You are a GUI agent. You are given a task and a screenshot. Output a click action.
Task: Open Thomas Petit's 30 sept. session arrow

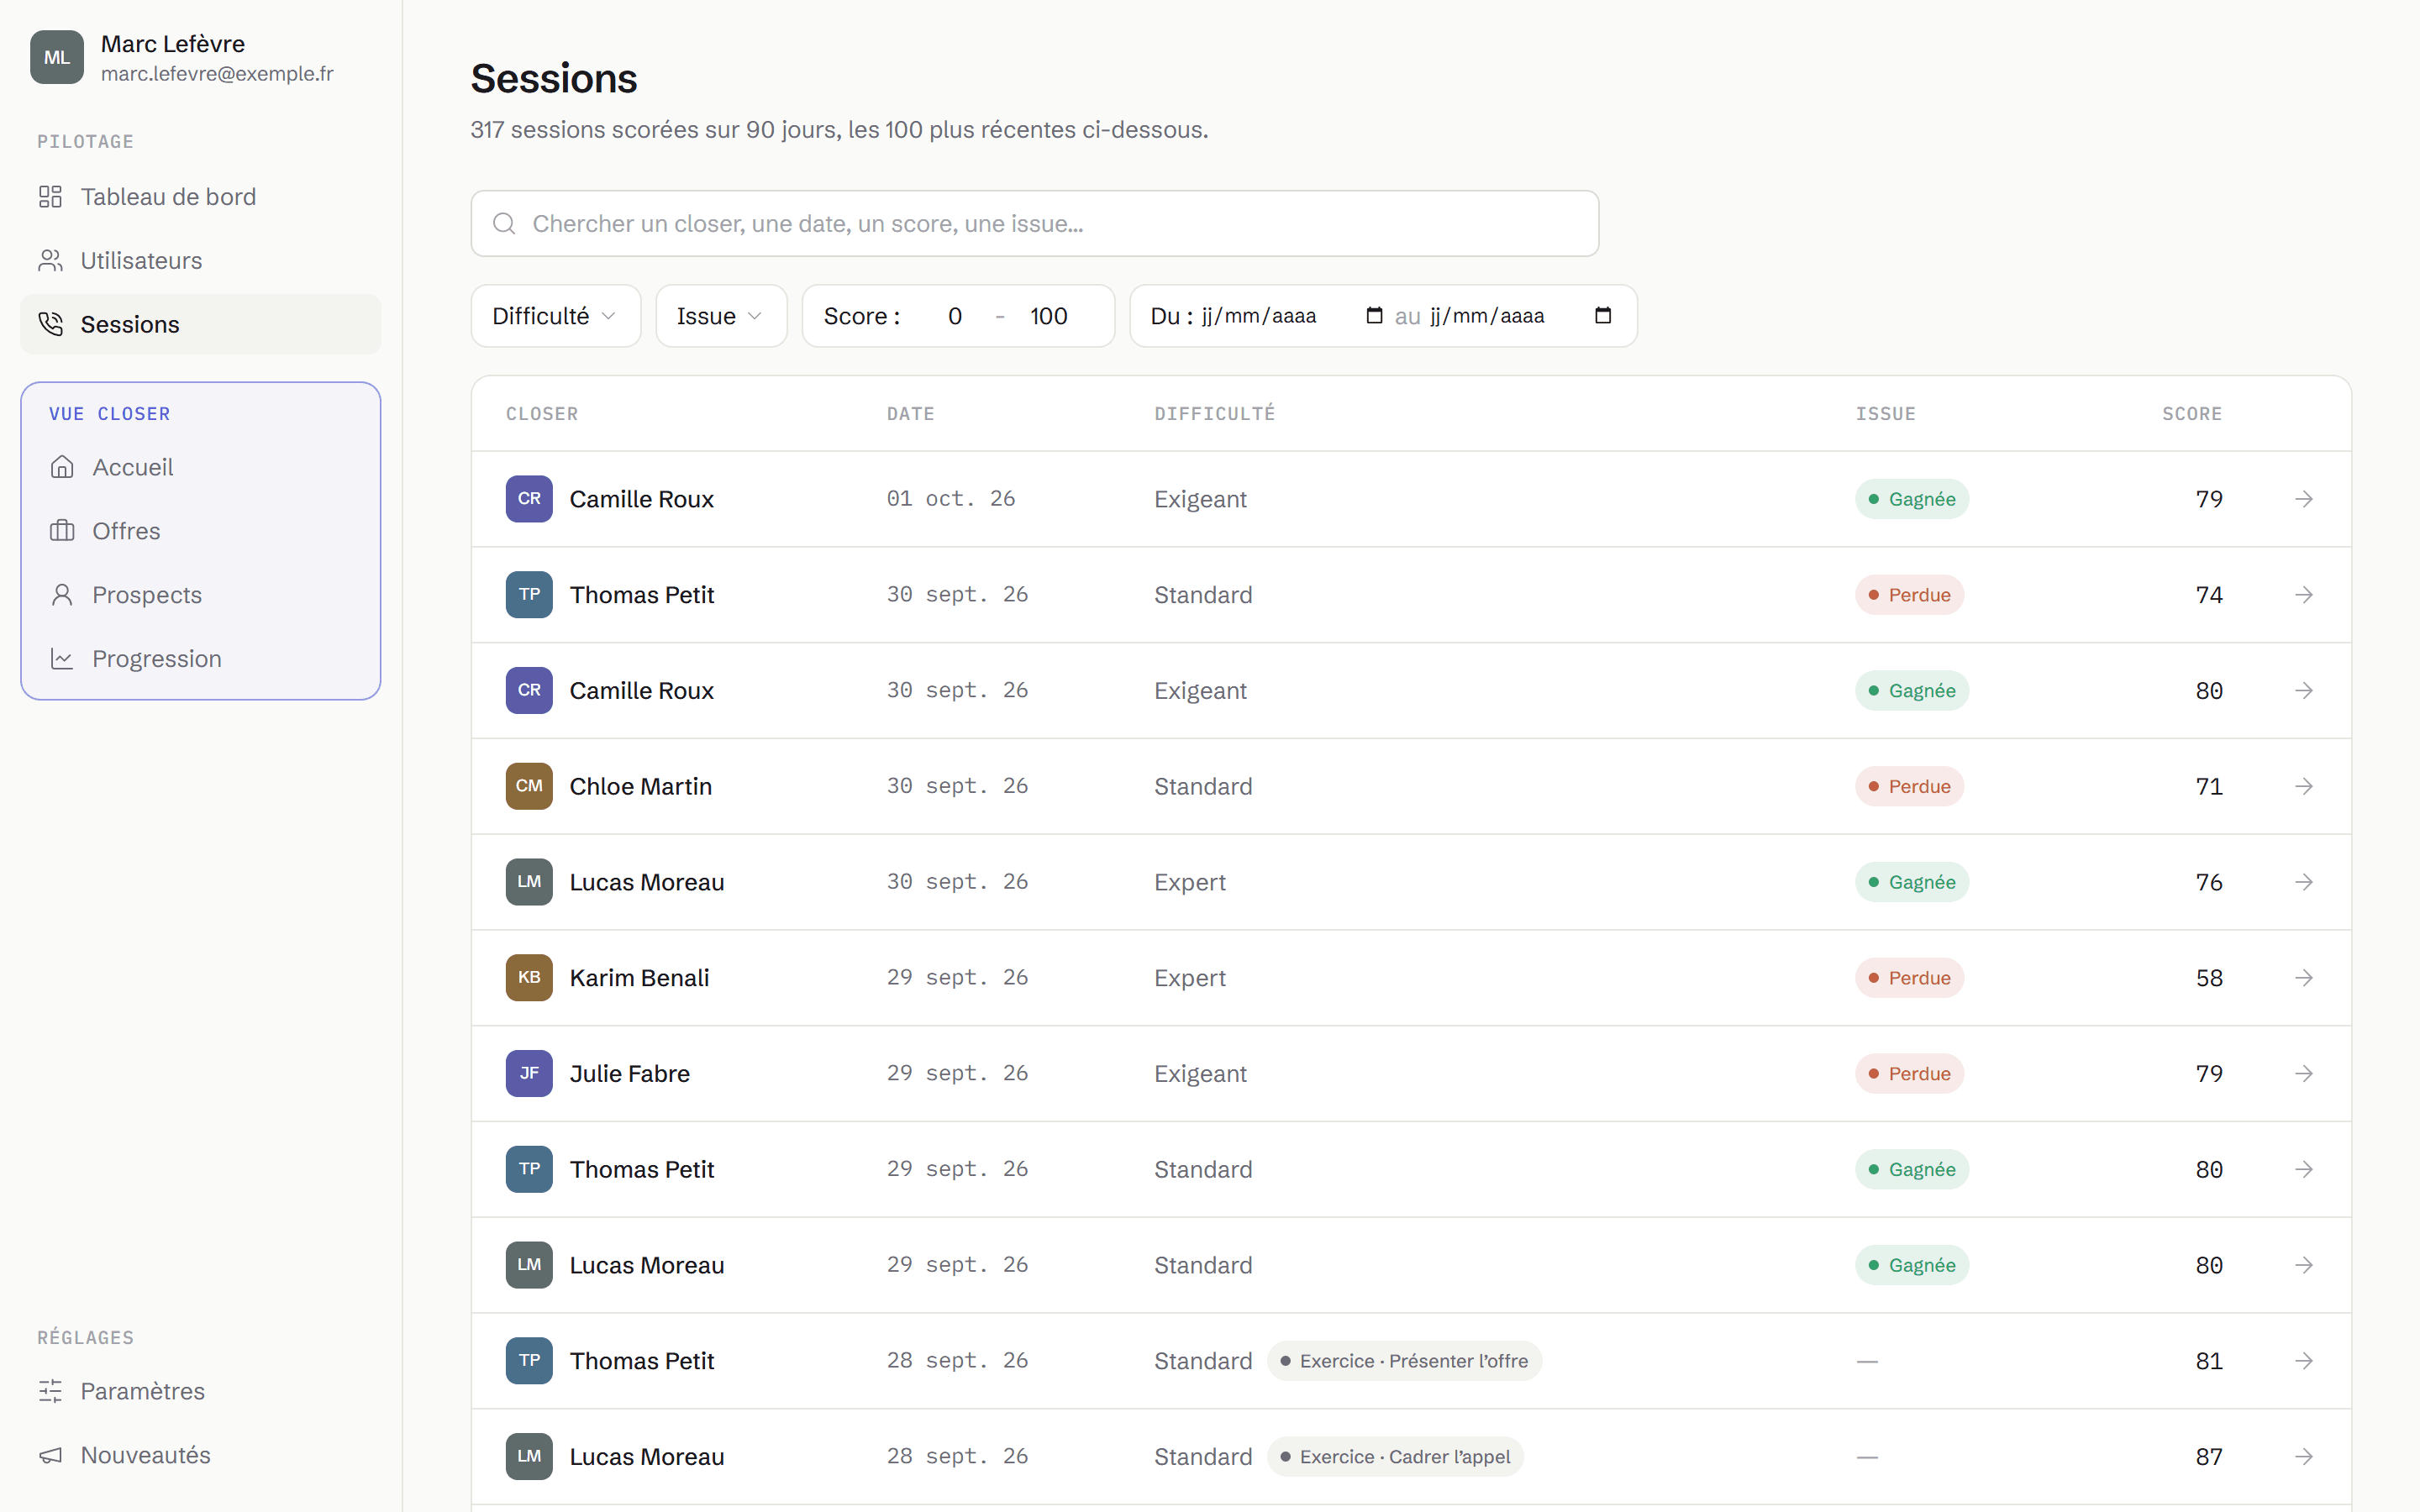coord(2304,595)
